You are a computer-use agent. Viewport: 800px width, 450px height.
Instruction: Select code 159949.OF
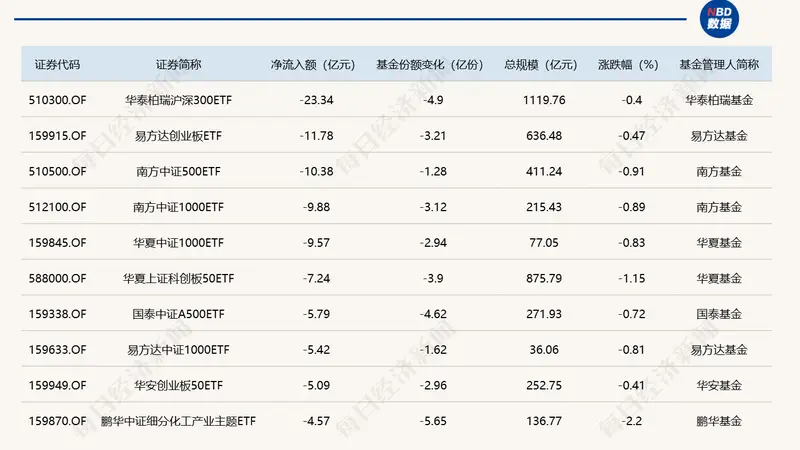click(57, 386)
